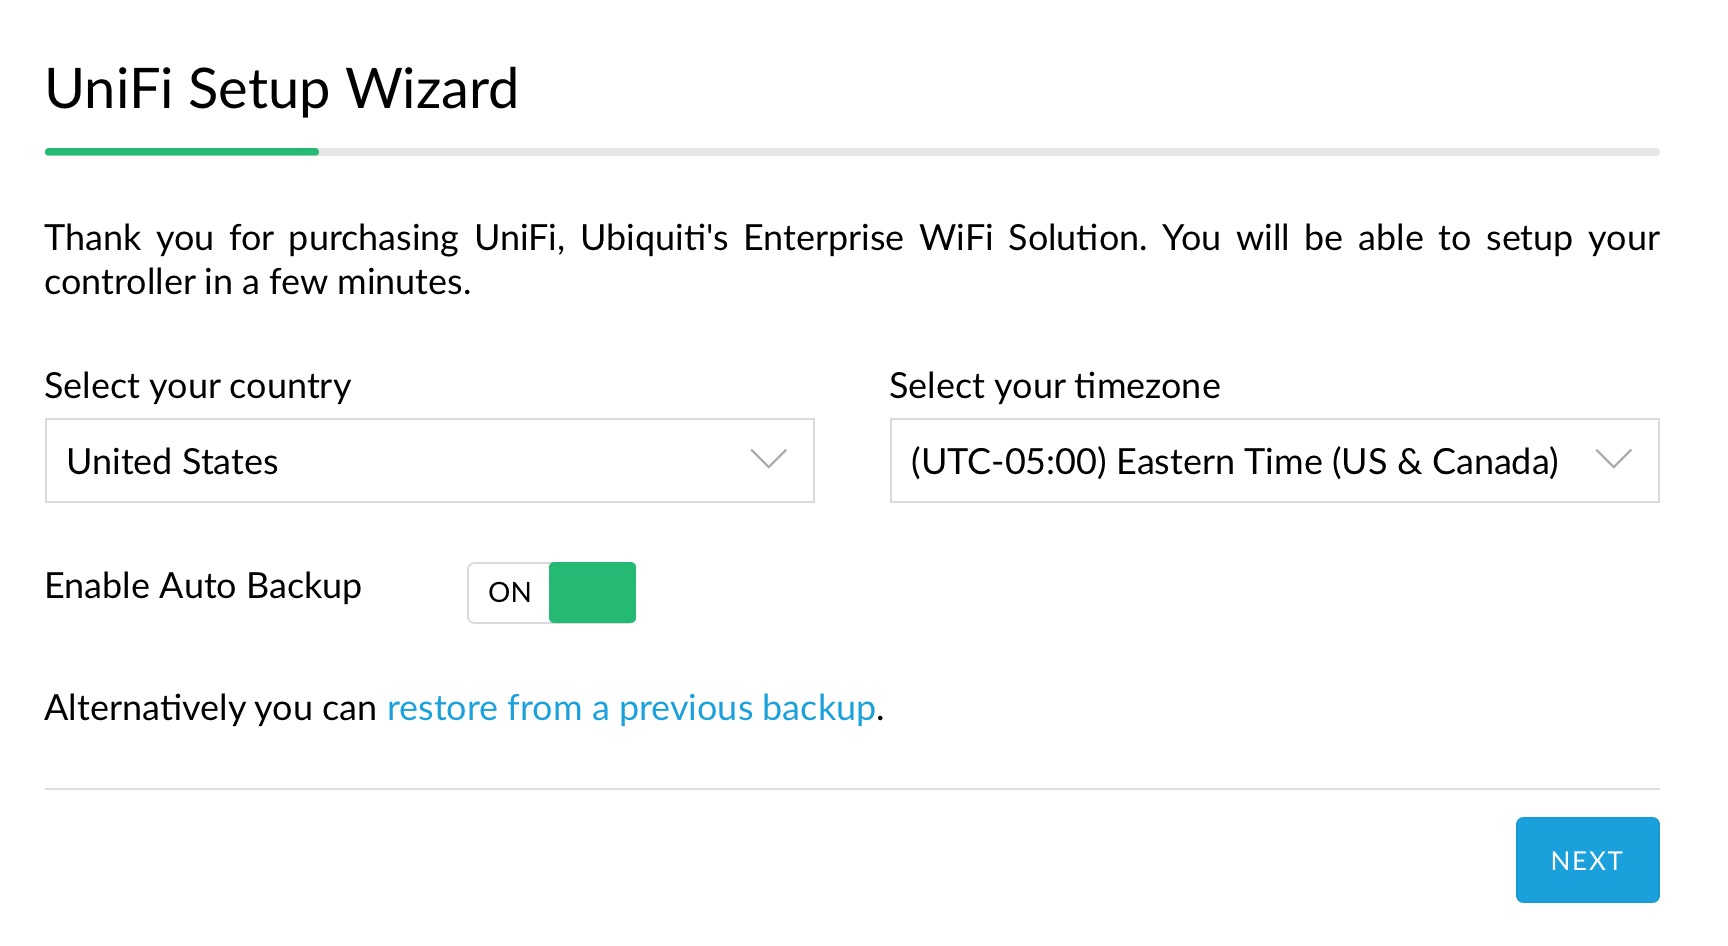Click the gray unfilled part of progress bar
The width and height of the screenshot is (1728, 946).
[x=988, y=152]
